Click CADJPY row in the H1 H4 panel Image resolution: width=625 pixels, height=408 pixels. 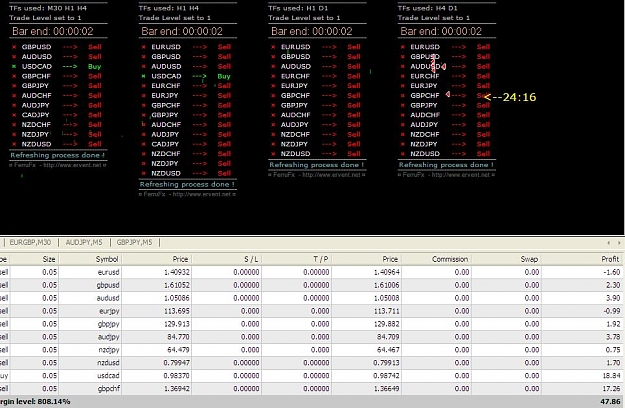(186, 144)
